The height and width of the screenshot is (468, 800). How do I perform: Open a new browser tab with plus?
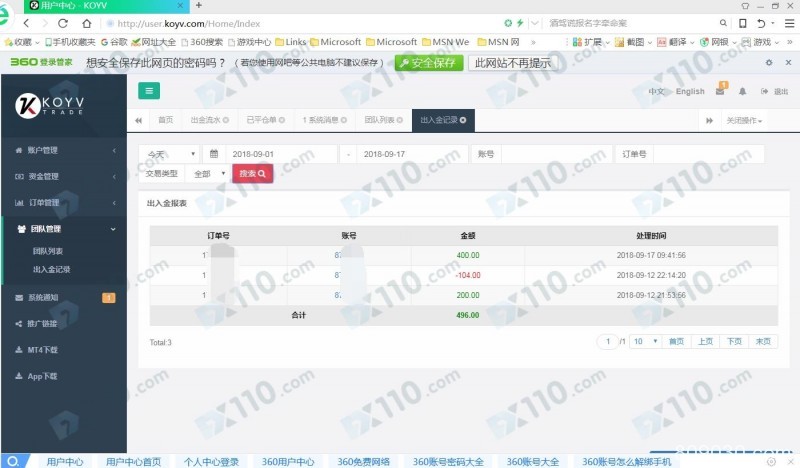pyautogui.click(x=199, y=5)
